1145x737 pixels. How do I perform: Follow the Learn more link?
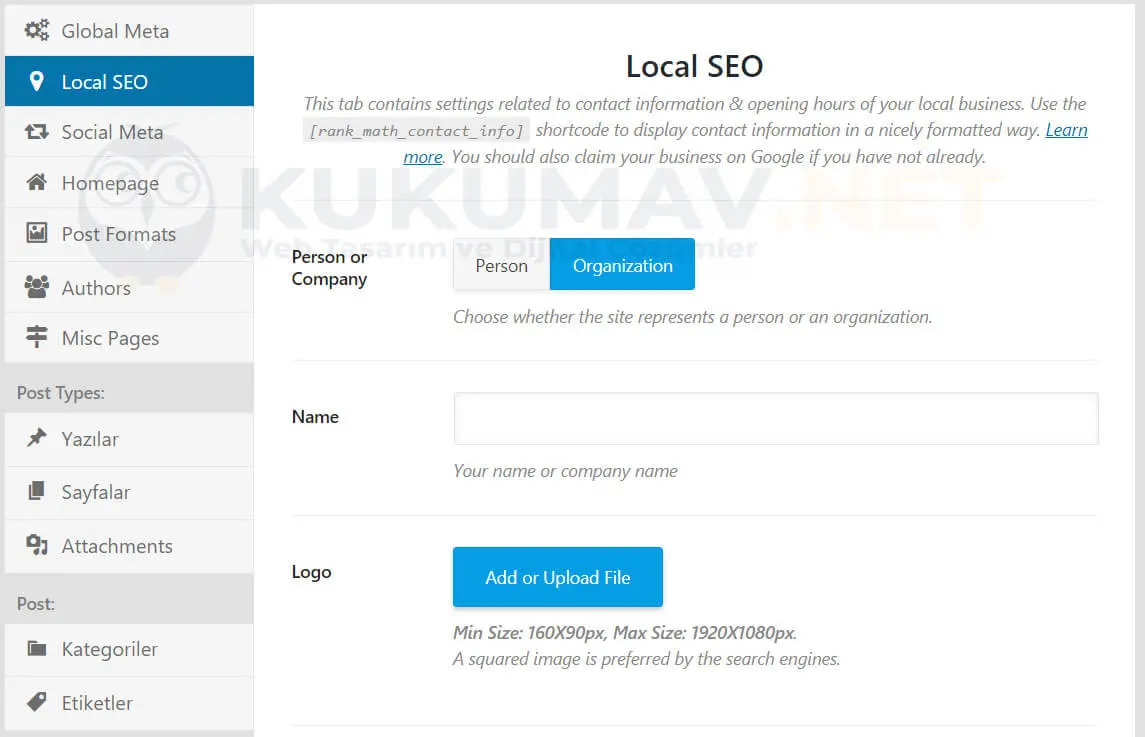click(x=1066, y=130)
